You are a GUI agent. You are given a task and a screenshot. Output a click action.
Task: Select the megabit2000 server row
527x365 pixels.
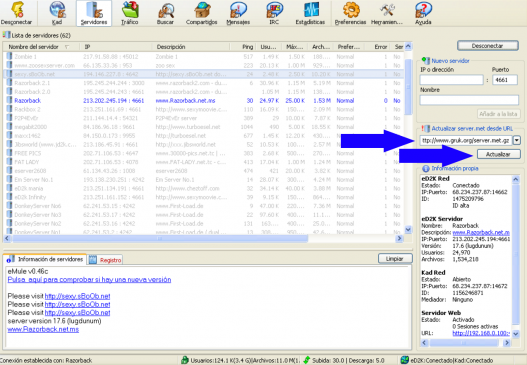[x=204, y=127]
